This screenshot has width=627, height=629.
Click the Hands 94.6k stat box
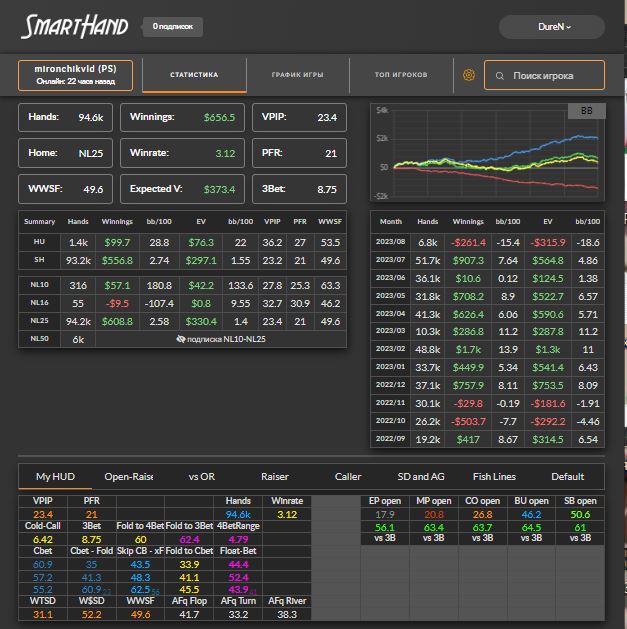65,117
